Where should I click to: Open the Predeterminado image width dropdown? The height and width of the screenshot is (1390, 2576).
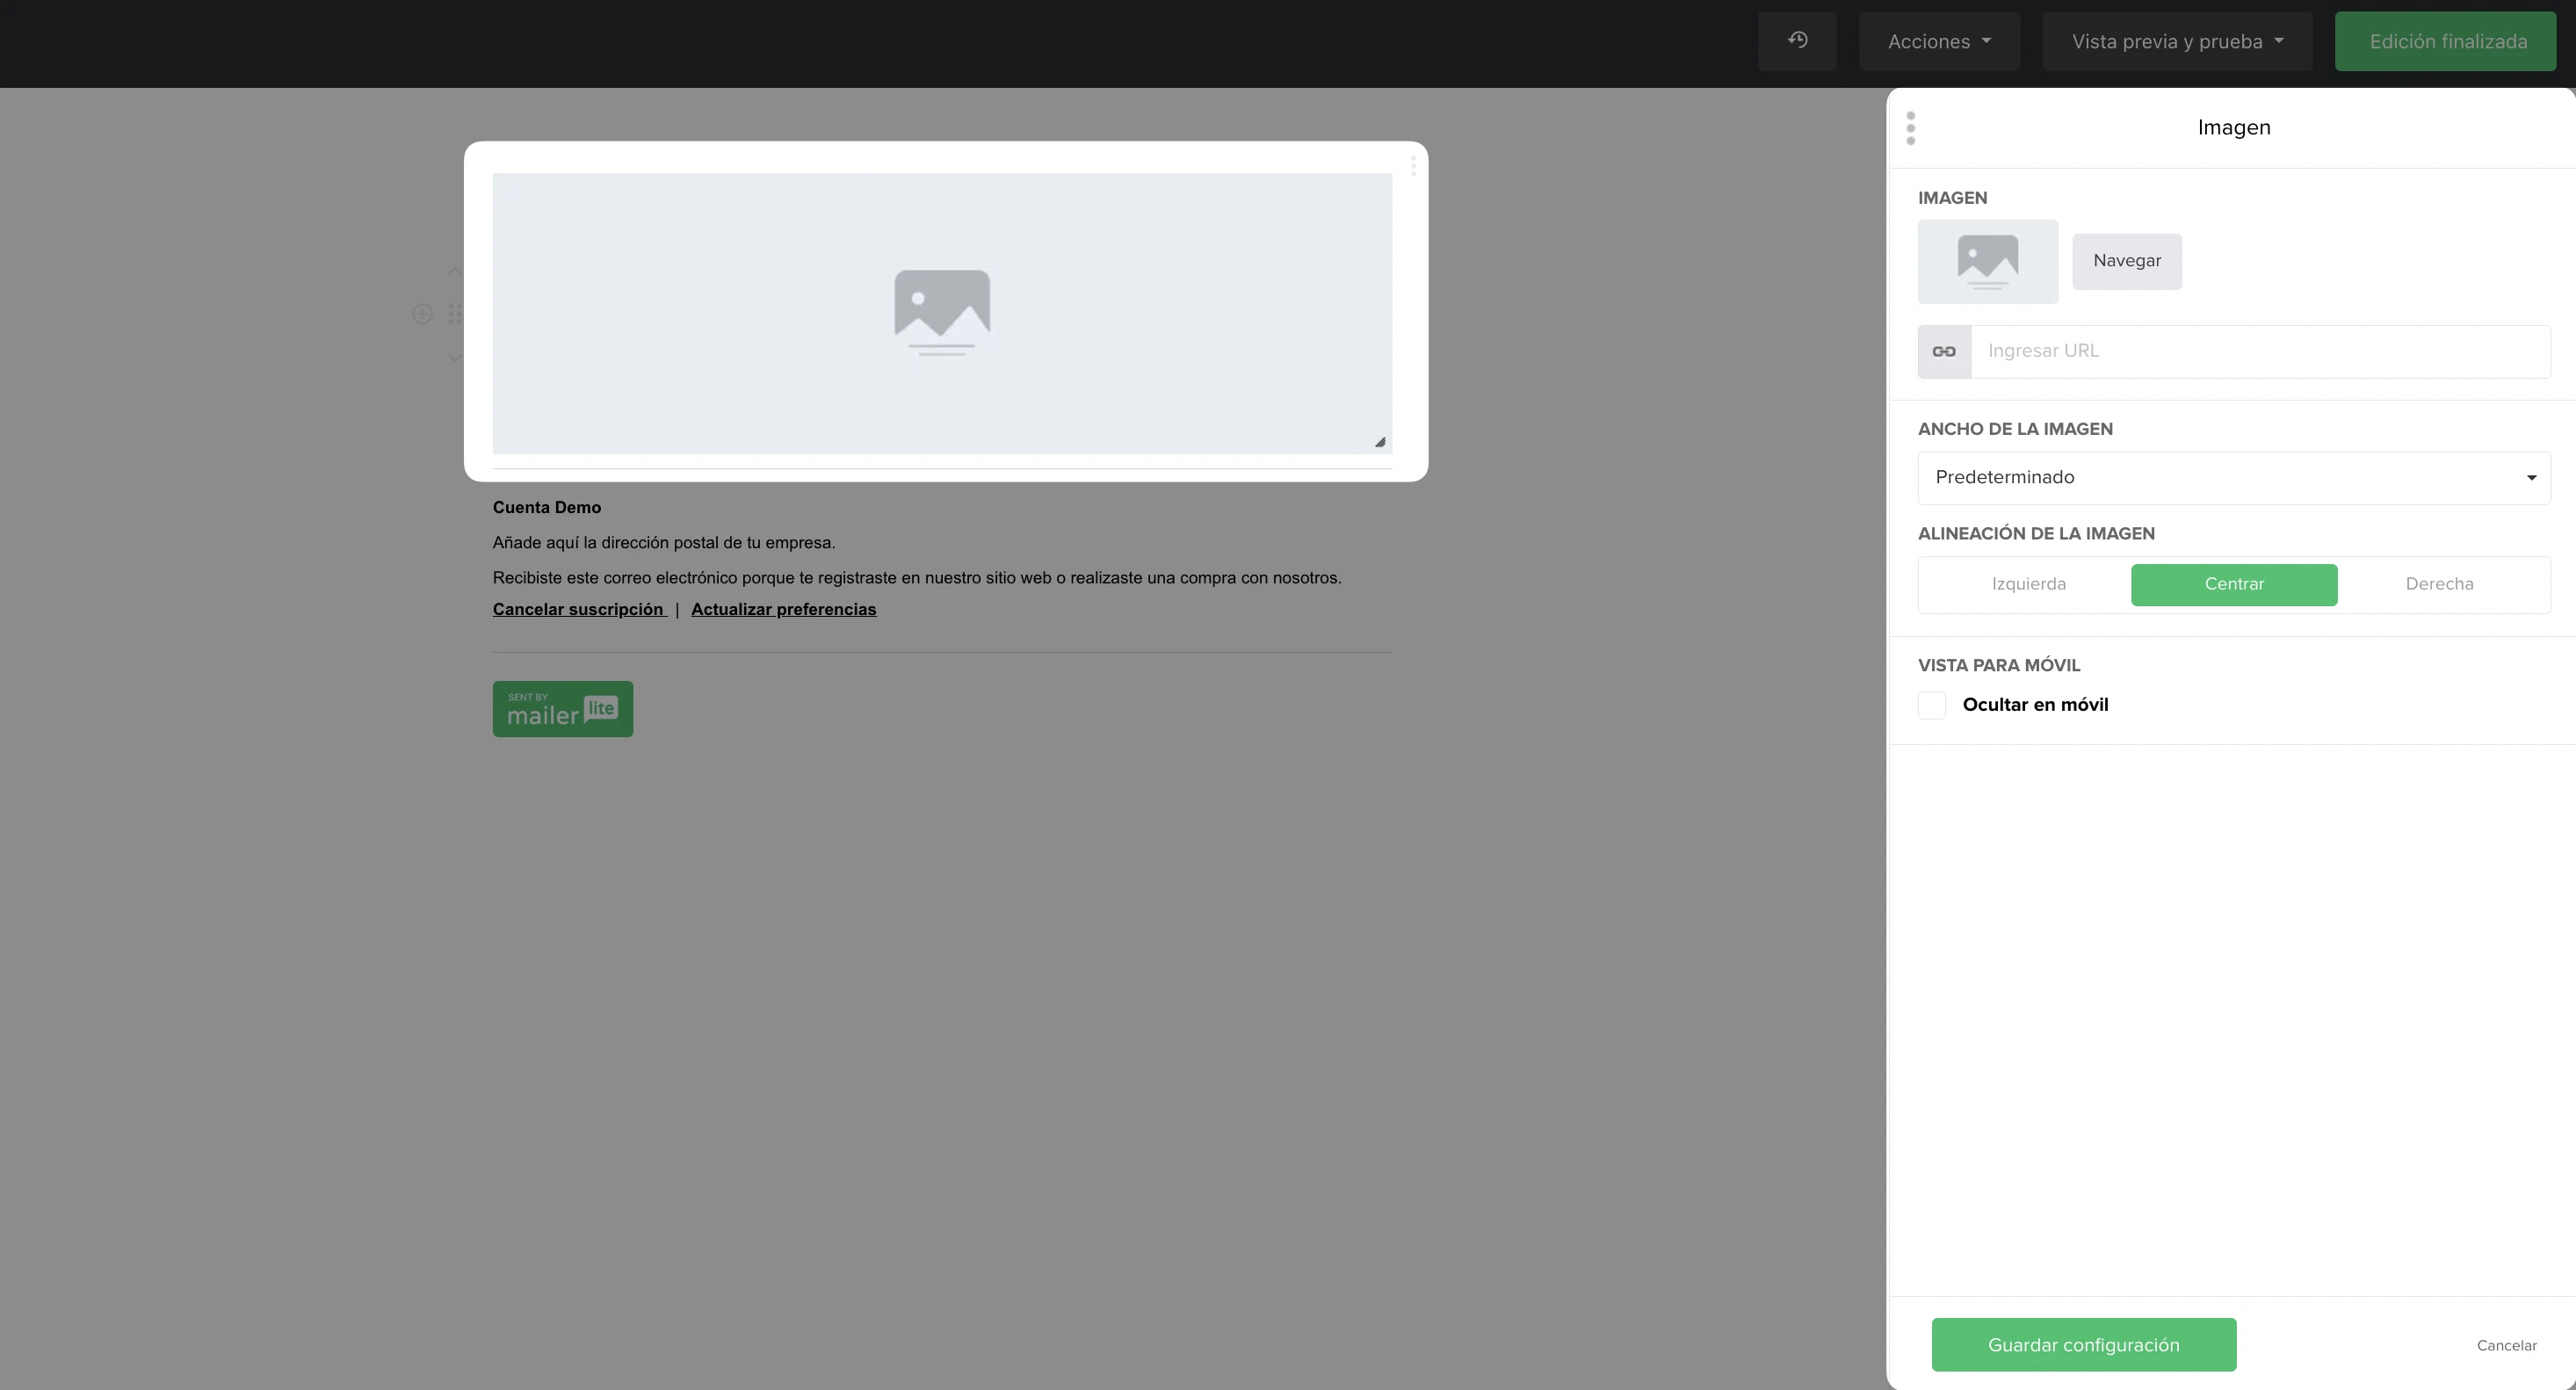click(2234, 478)
